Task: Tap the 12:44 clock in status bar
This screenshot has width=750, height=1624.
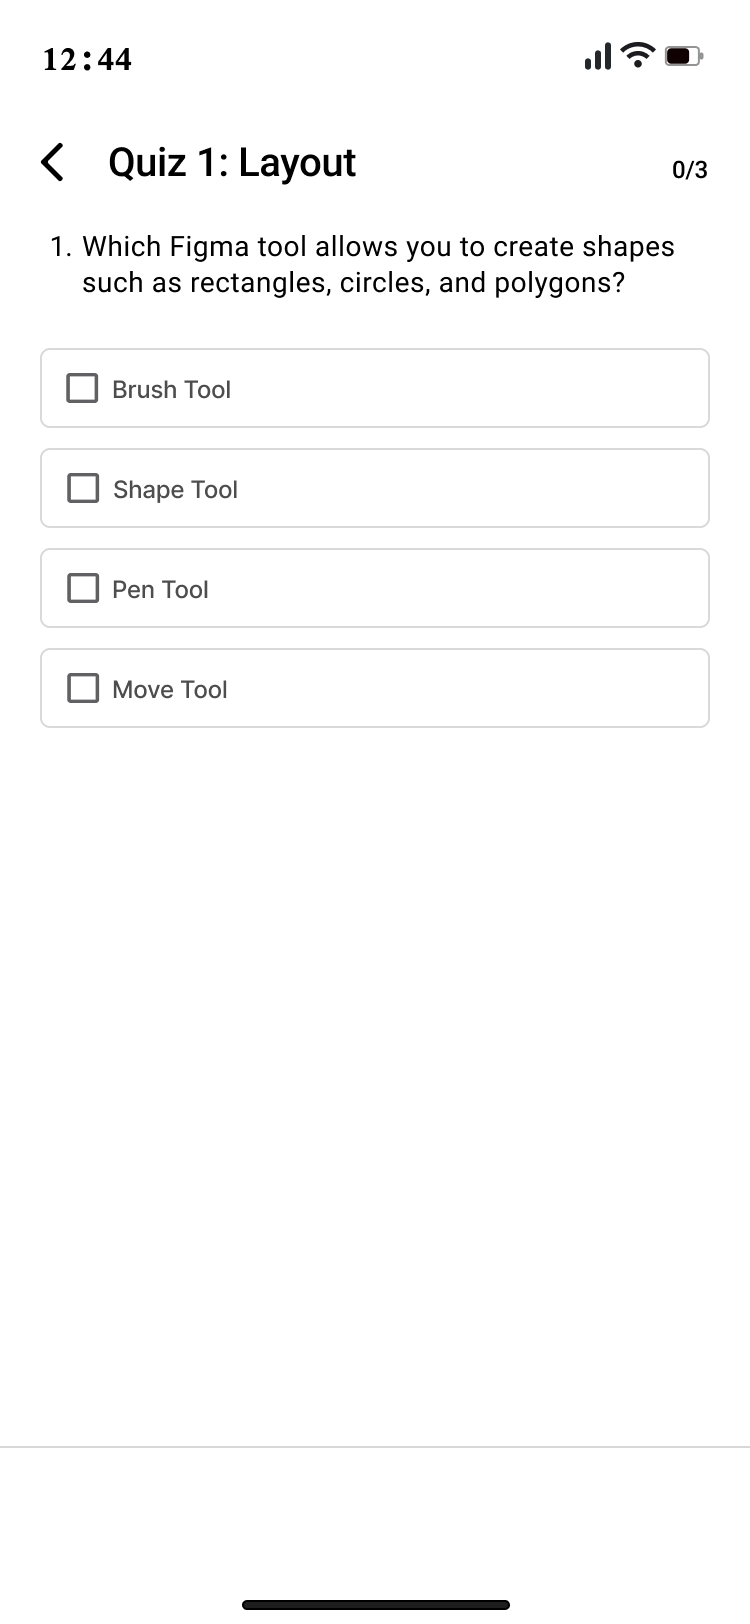Action: 87,59
